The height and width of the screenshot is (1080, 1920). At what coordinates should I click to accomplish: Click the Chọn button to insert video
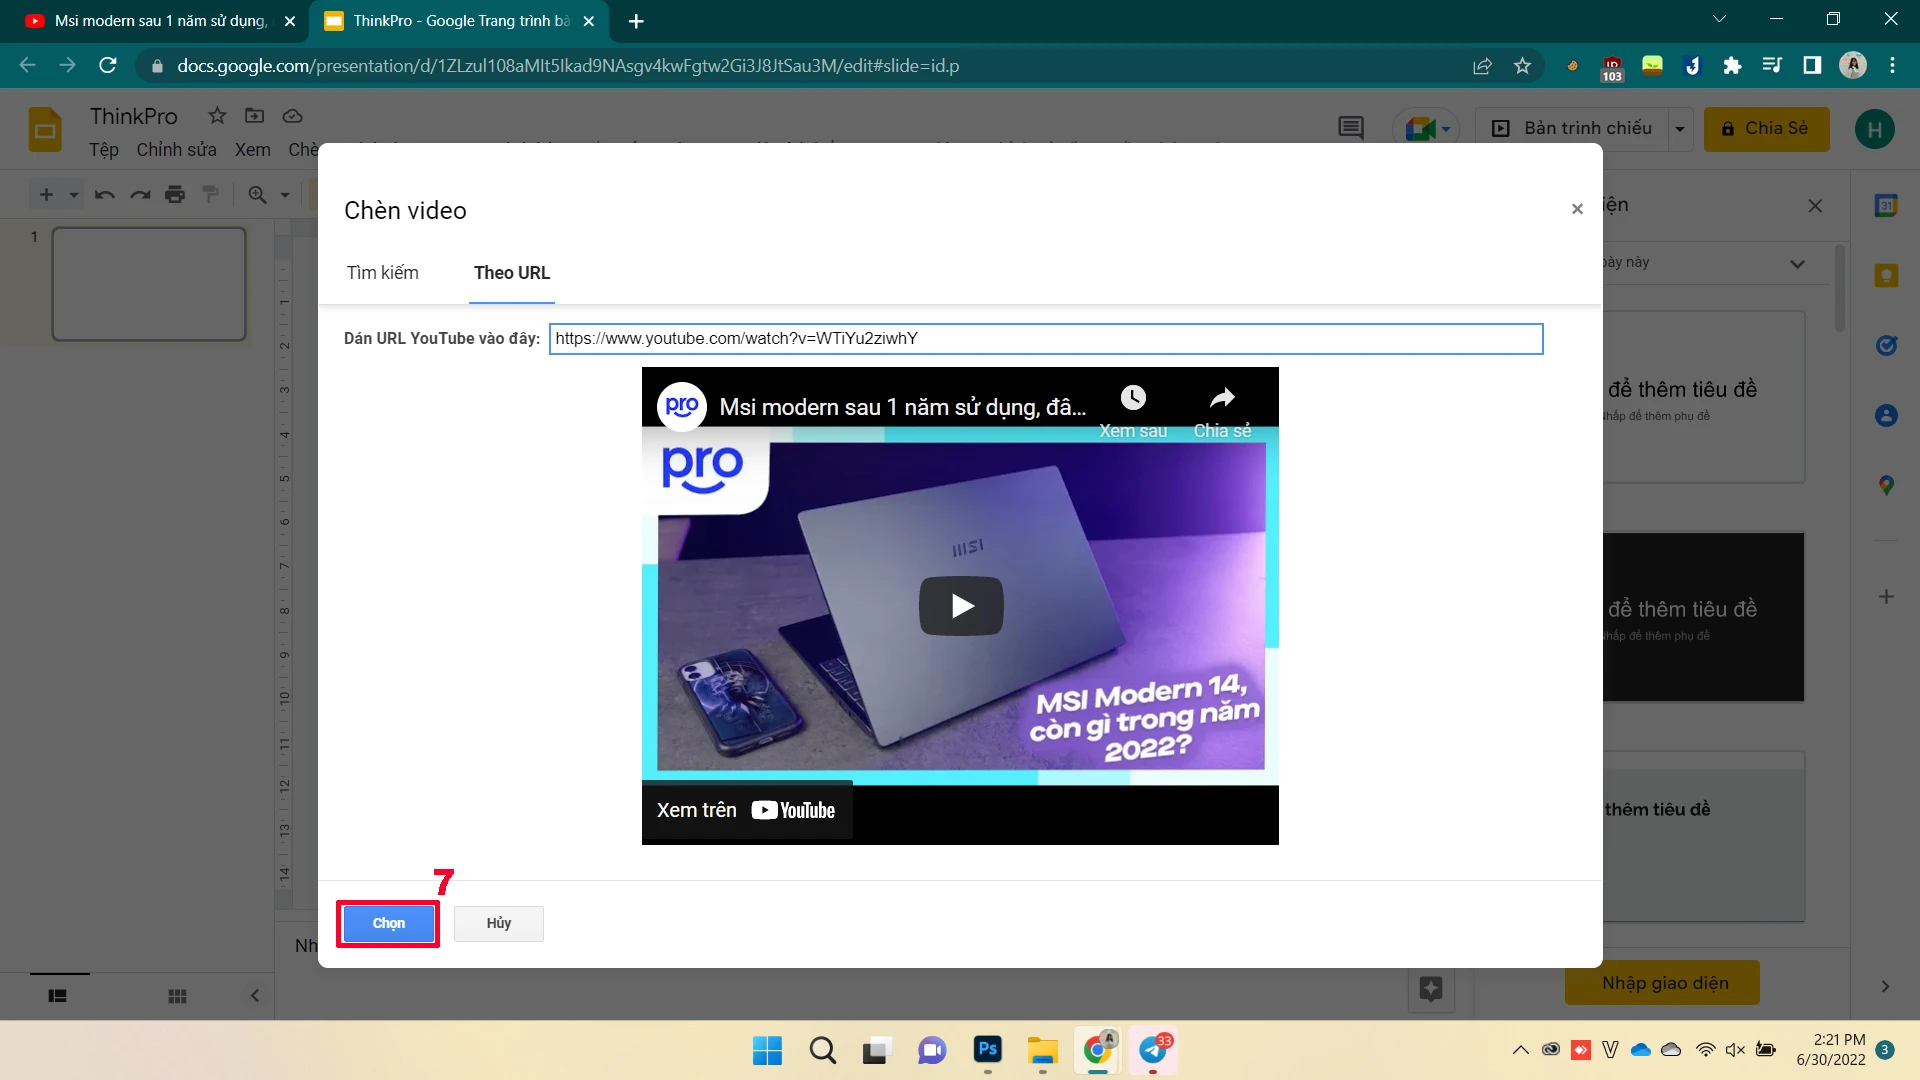click(389, 923)
